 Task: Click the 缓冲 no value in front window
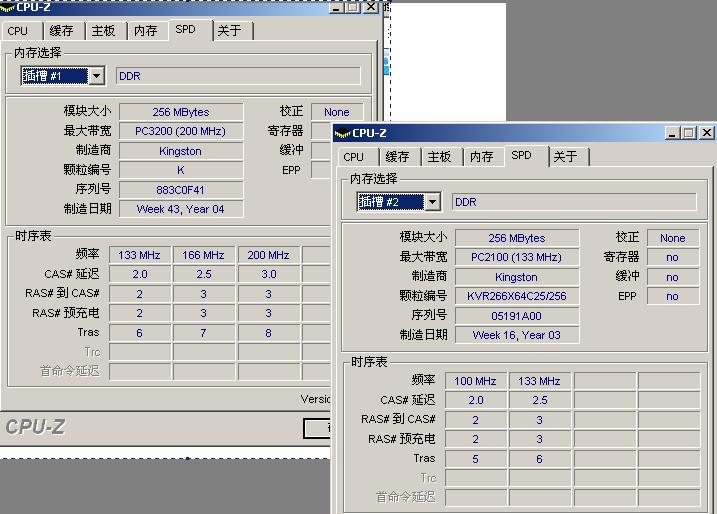(x=673, y=277)
